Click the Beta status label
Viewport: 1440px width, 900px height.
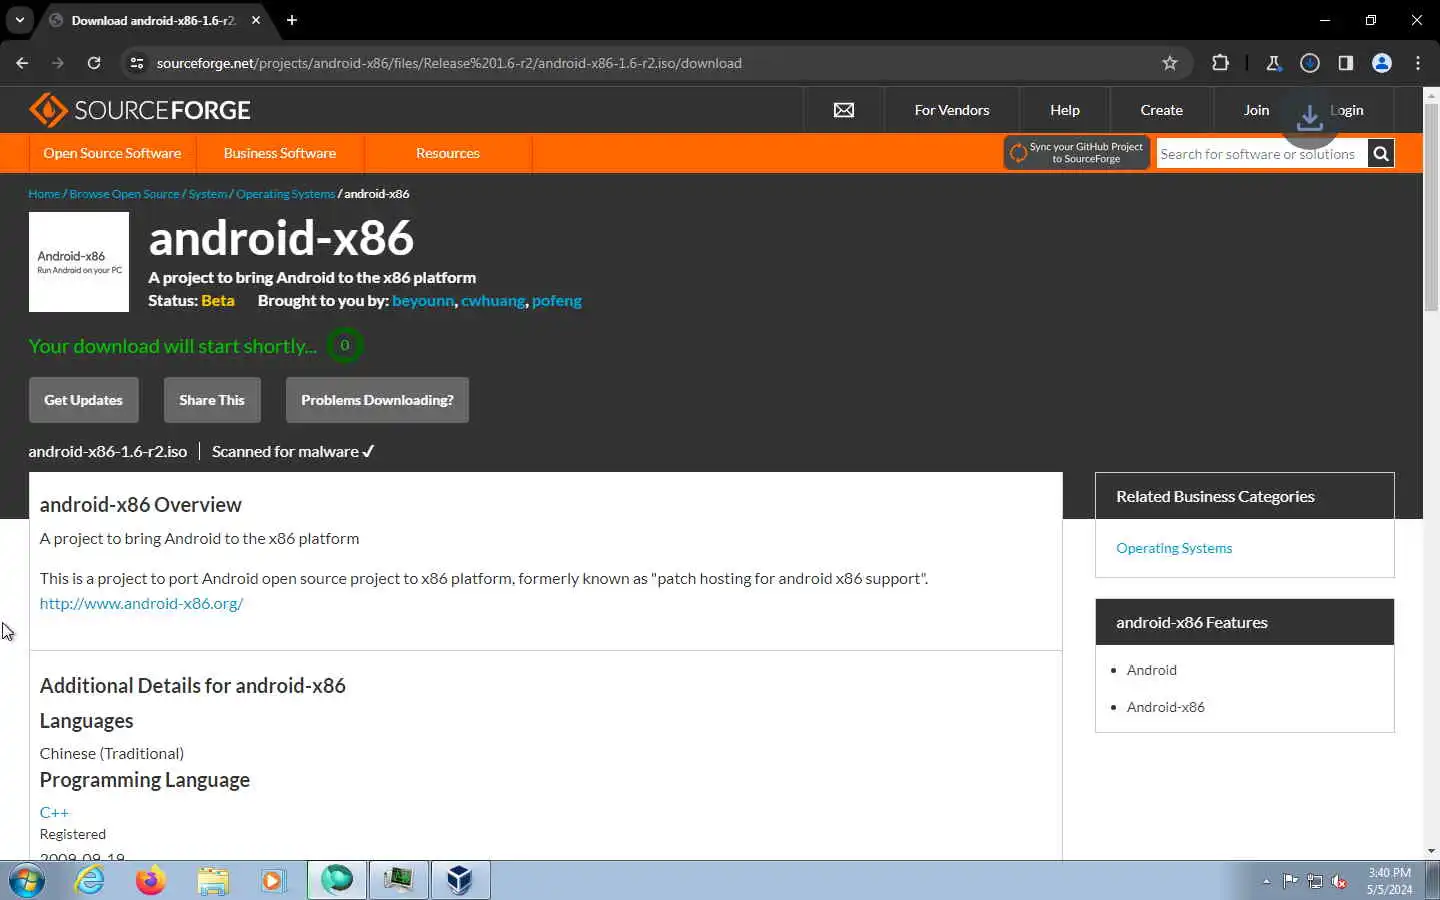218,301
